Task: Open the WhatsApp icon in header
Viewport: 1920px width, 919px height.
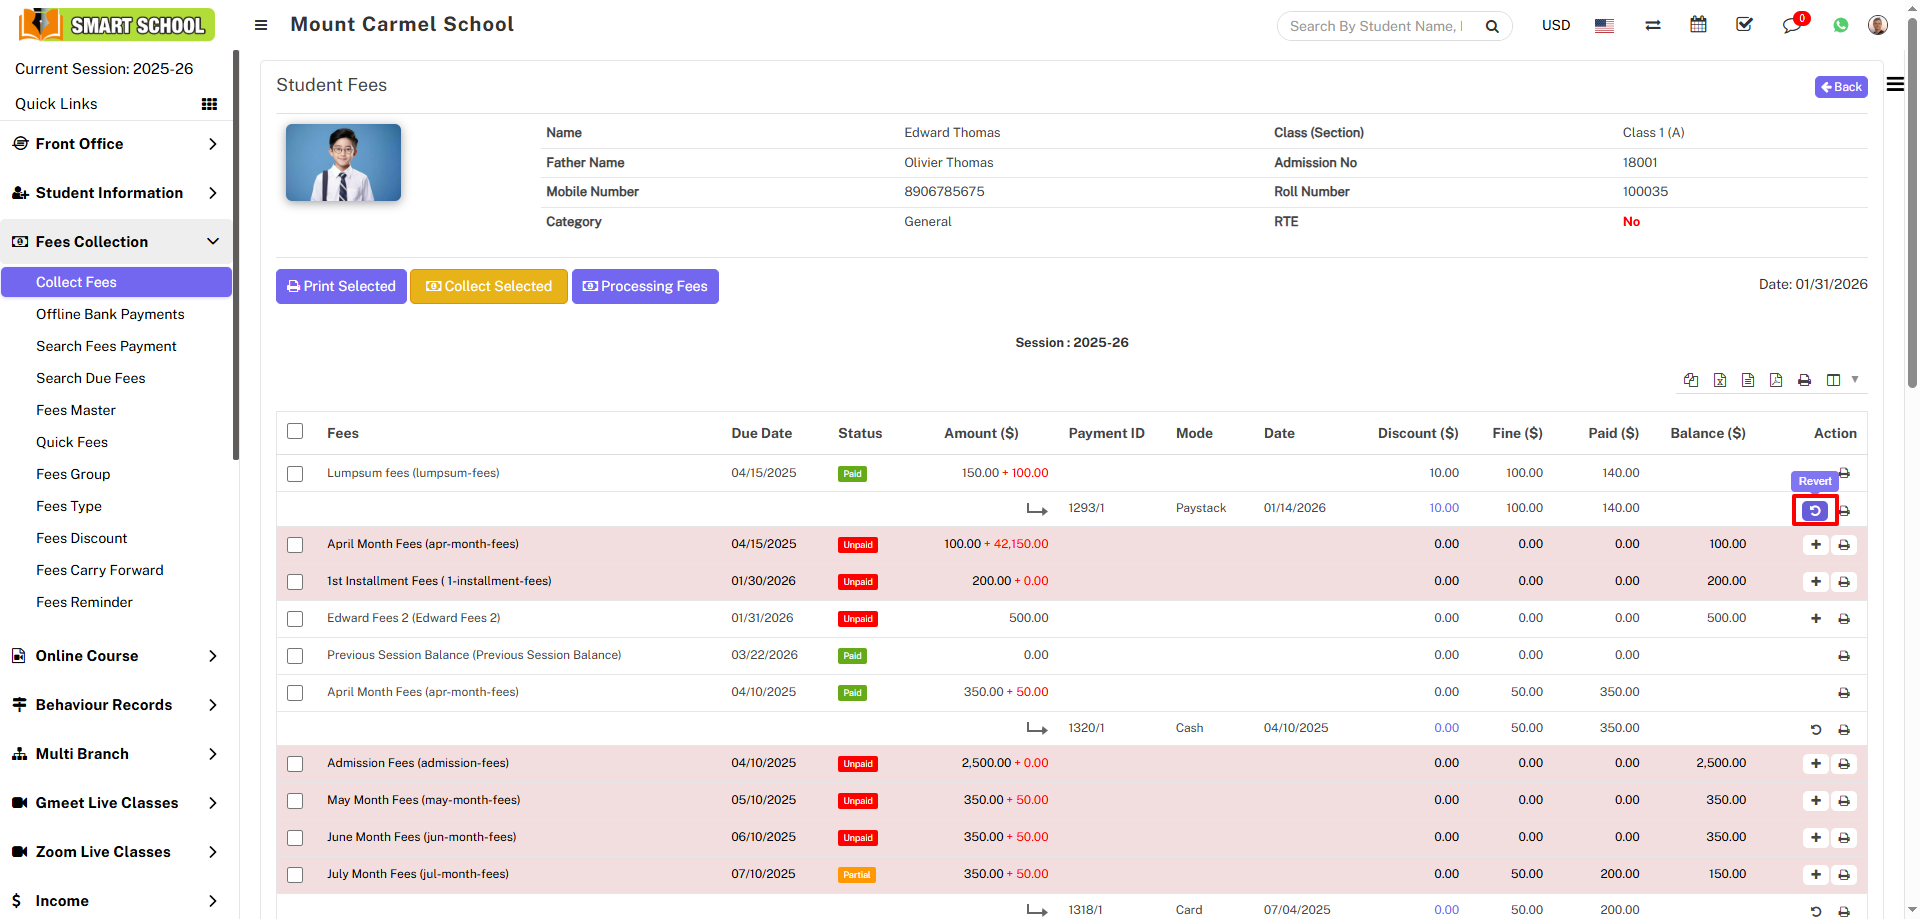Action: click(1840, 26)
